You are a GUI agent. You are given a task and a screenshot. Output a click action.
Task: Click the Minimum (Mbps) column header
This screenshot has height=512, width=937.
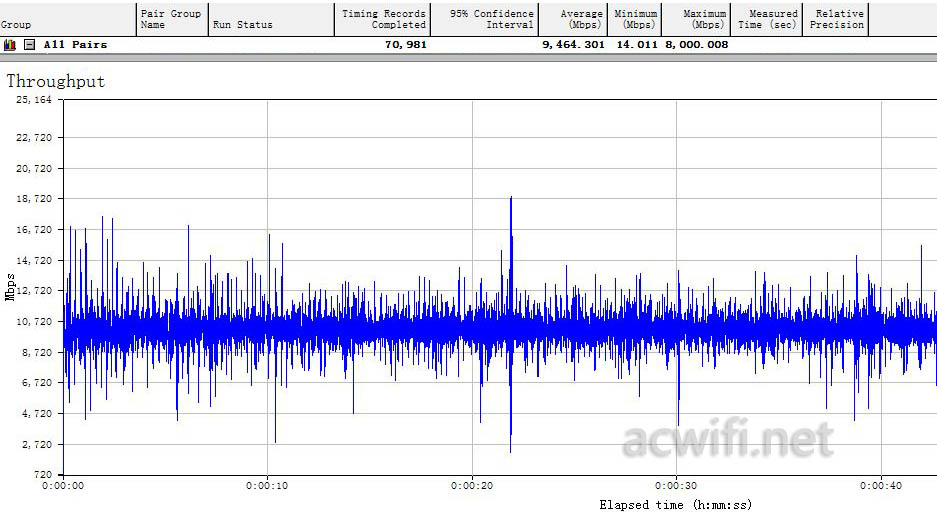pos(635,19)
